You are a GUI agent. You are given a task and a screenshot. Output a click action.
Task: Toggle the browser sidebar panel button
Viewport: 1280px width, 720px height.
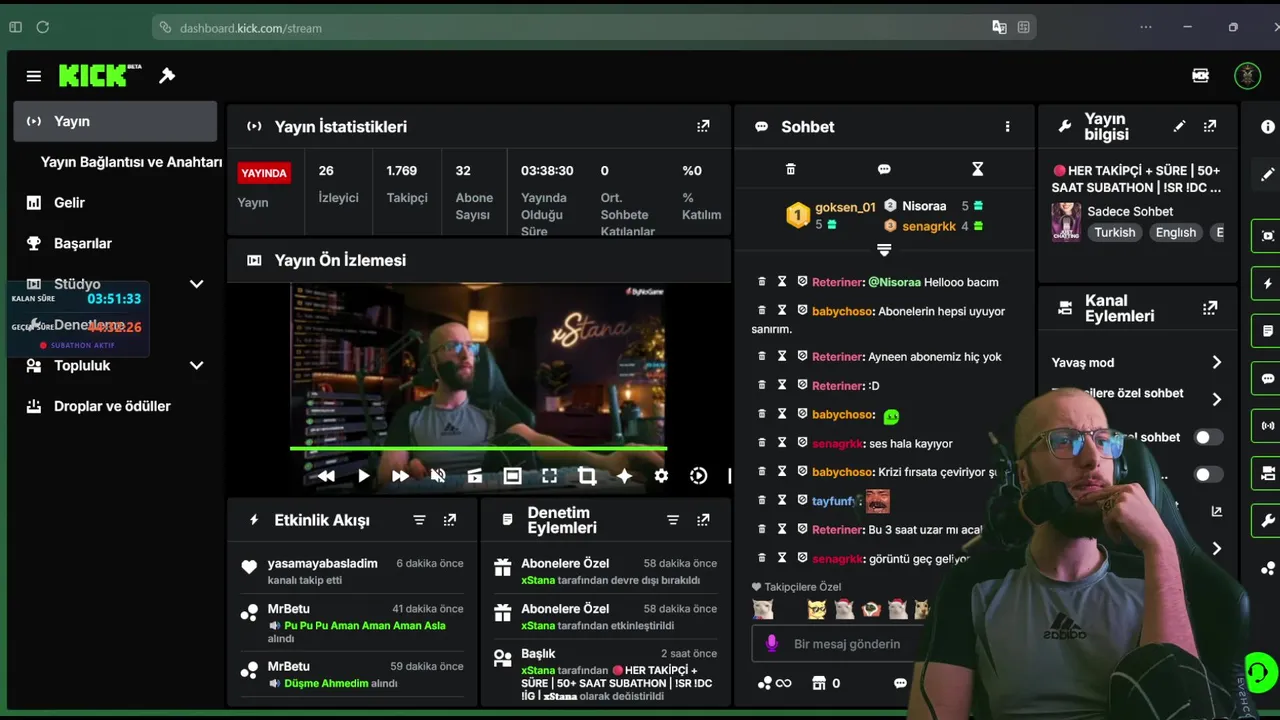[15, 27]
